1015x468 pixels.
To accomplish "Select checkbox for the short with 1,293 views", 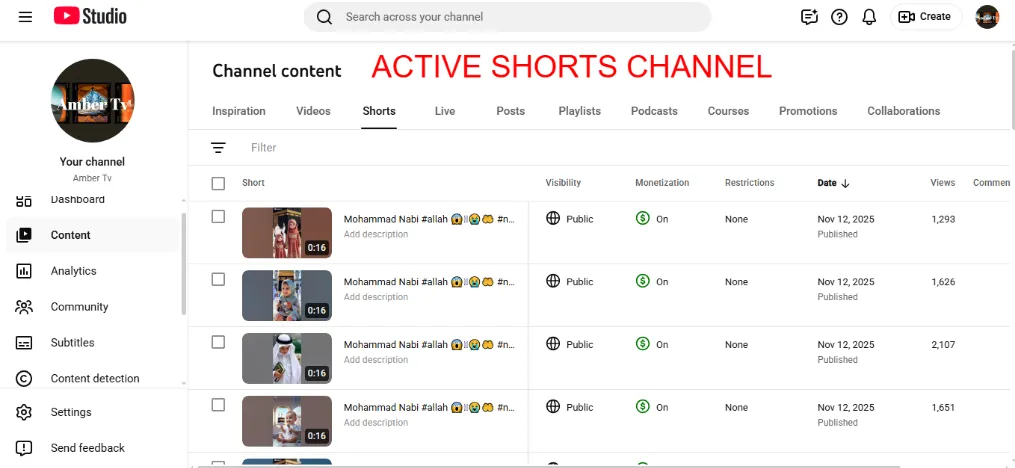I will pos(218,217).
